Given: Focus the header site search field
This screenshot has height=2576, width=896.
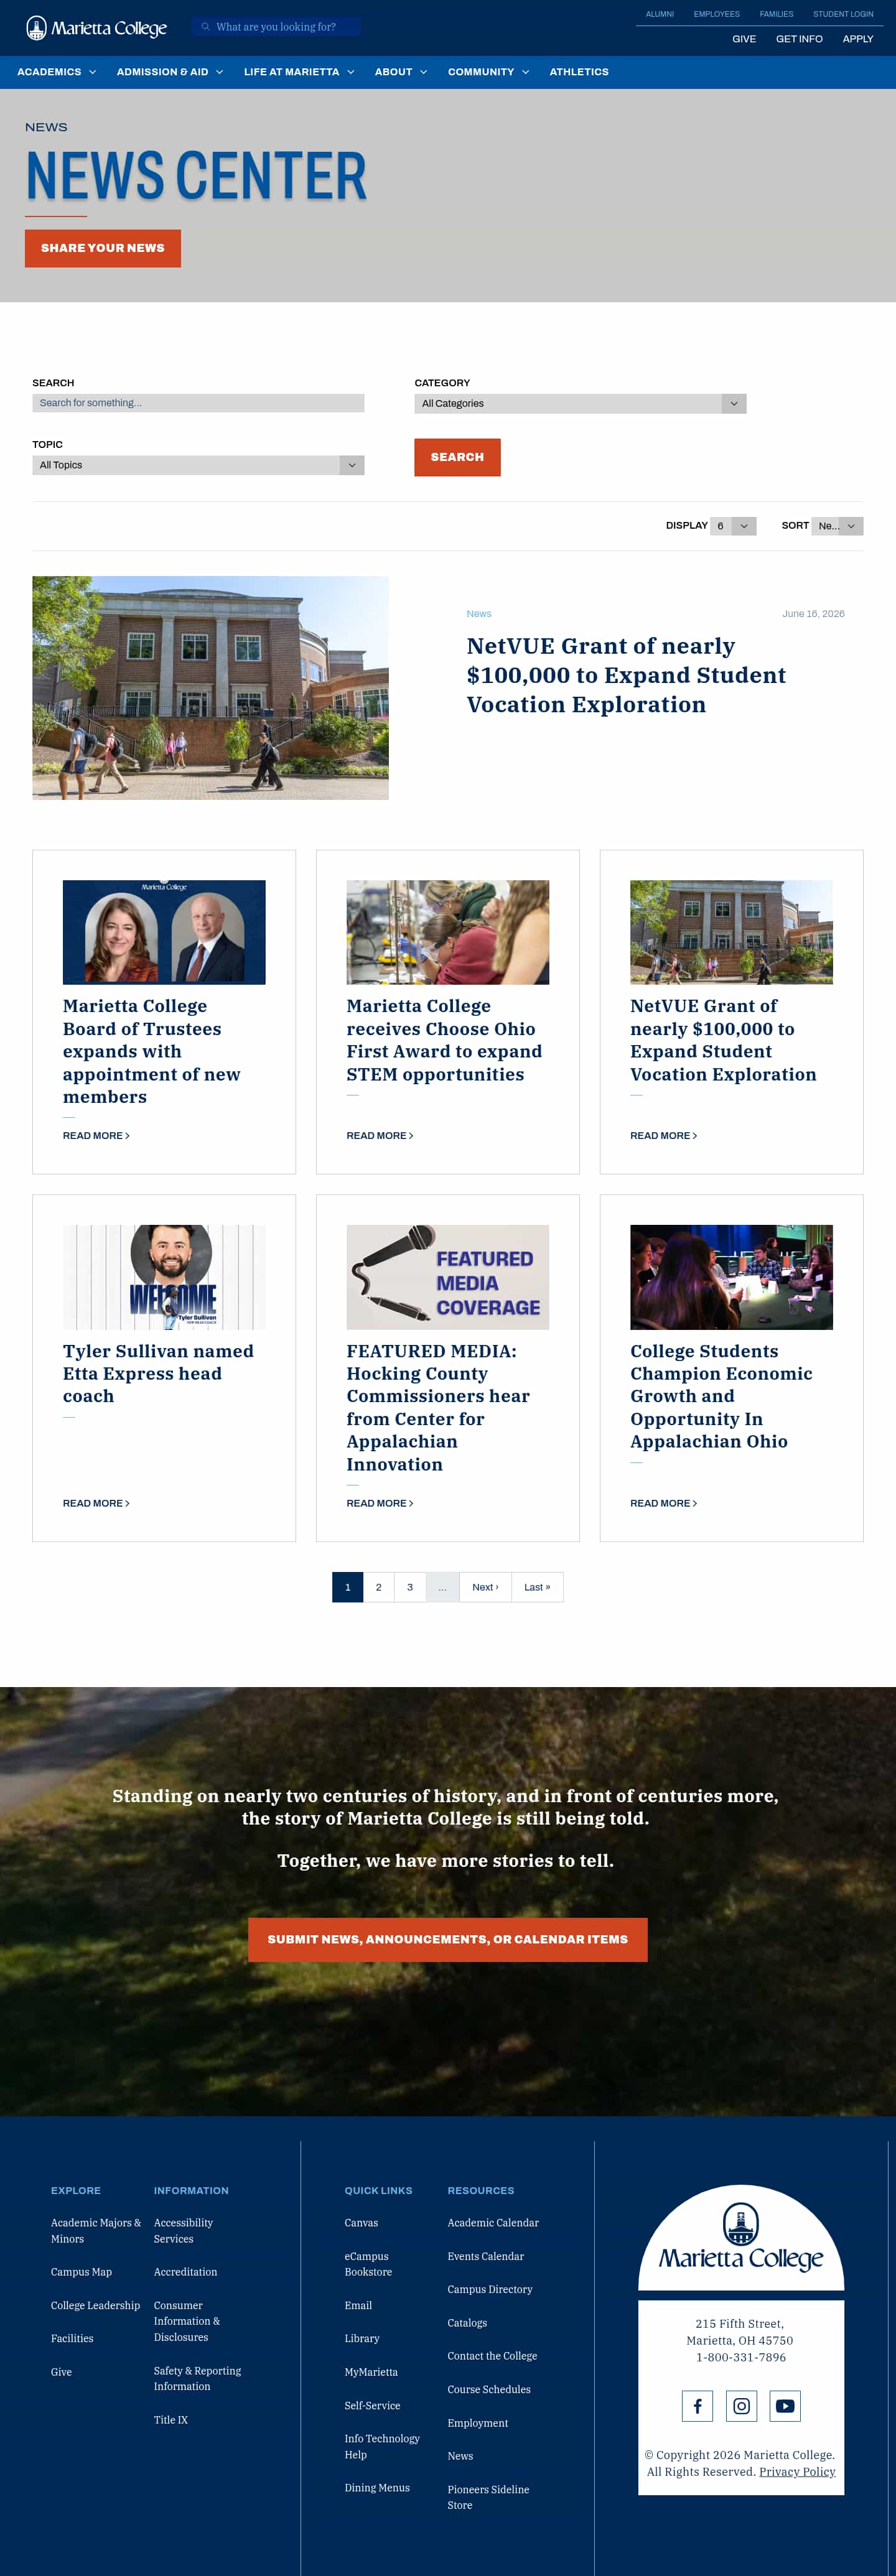Looking at the screenshot, I should click(276, 27).
